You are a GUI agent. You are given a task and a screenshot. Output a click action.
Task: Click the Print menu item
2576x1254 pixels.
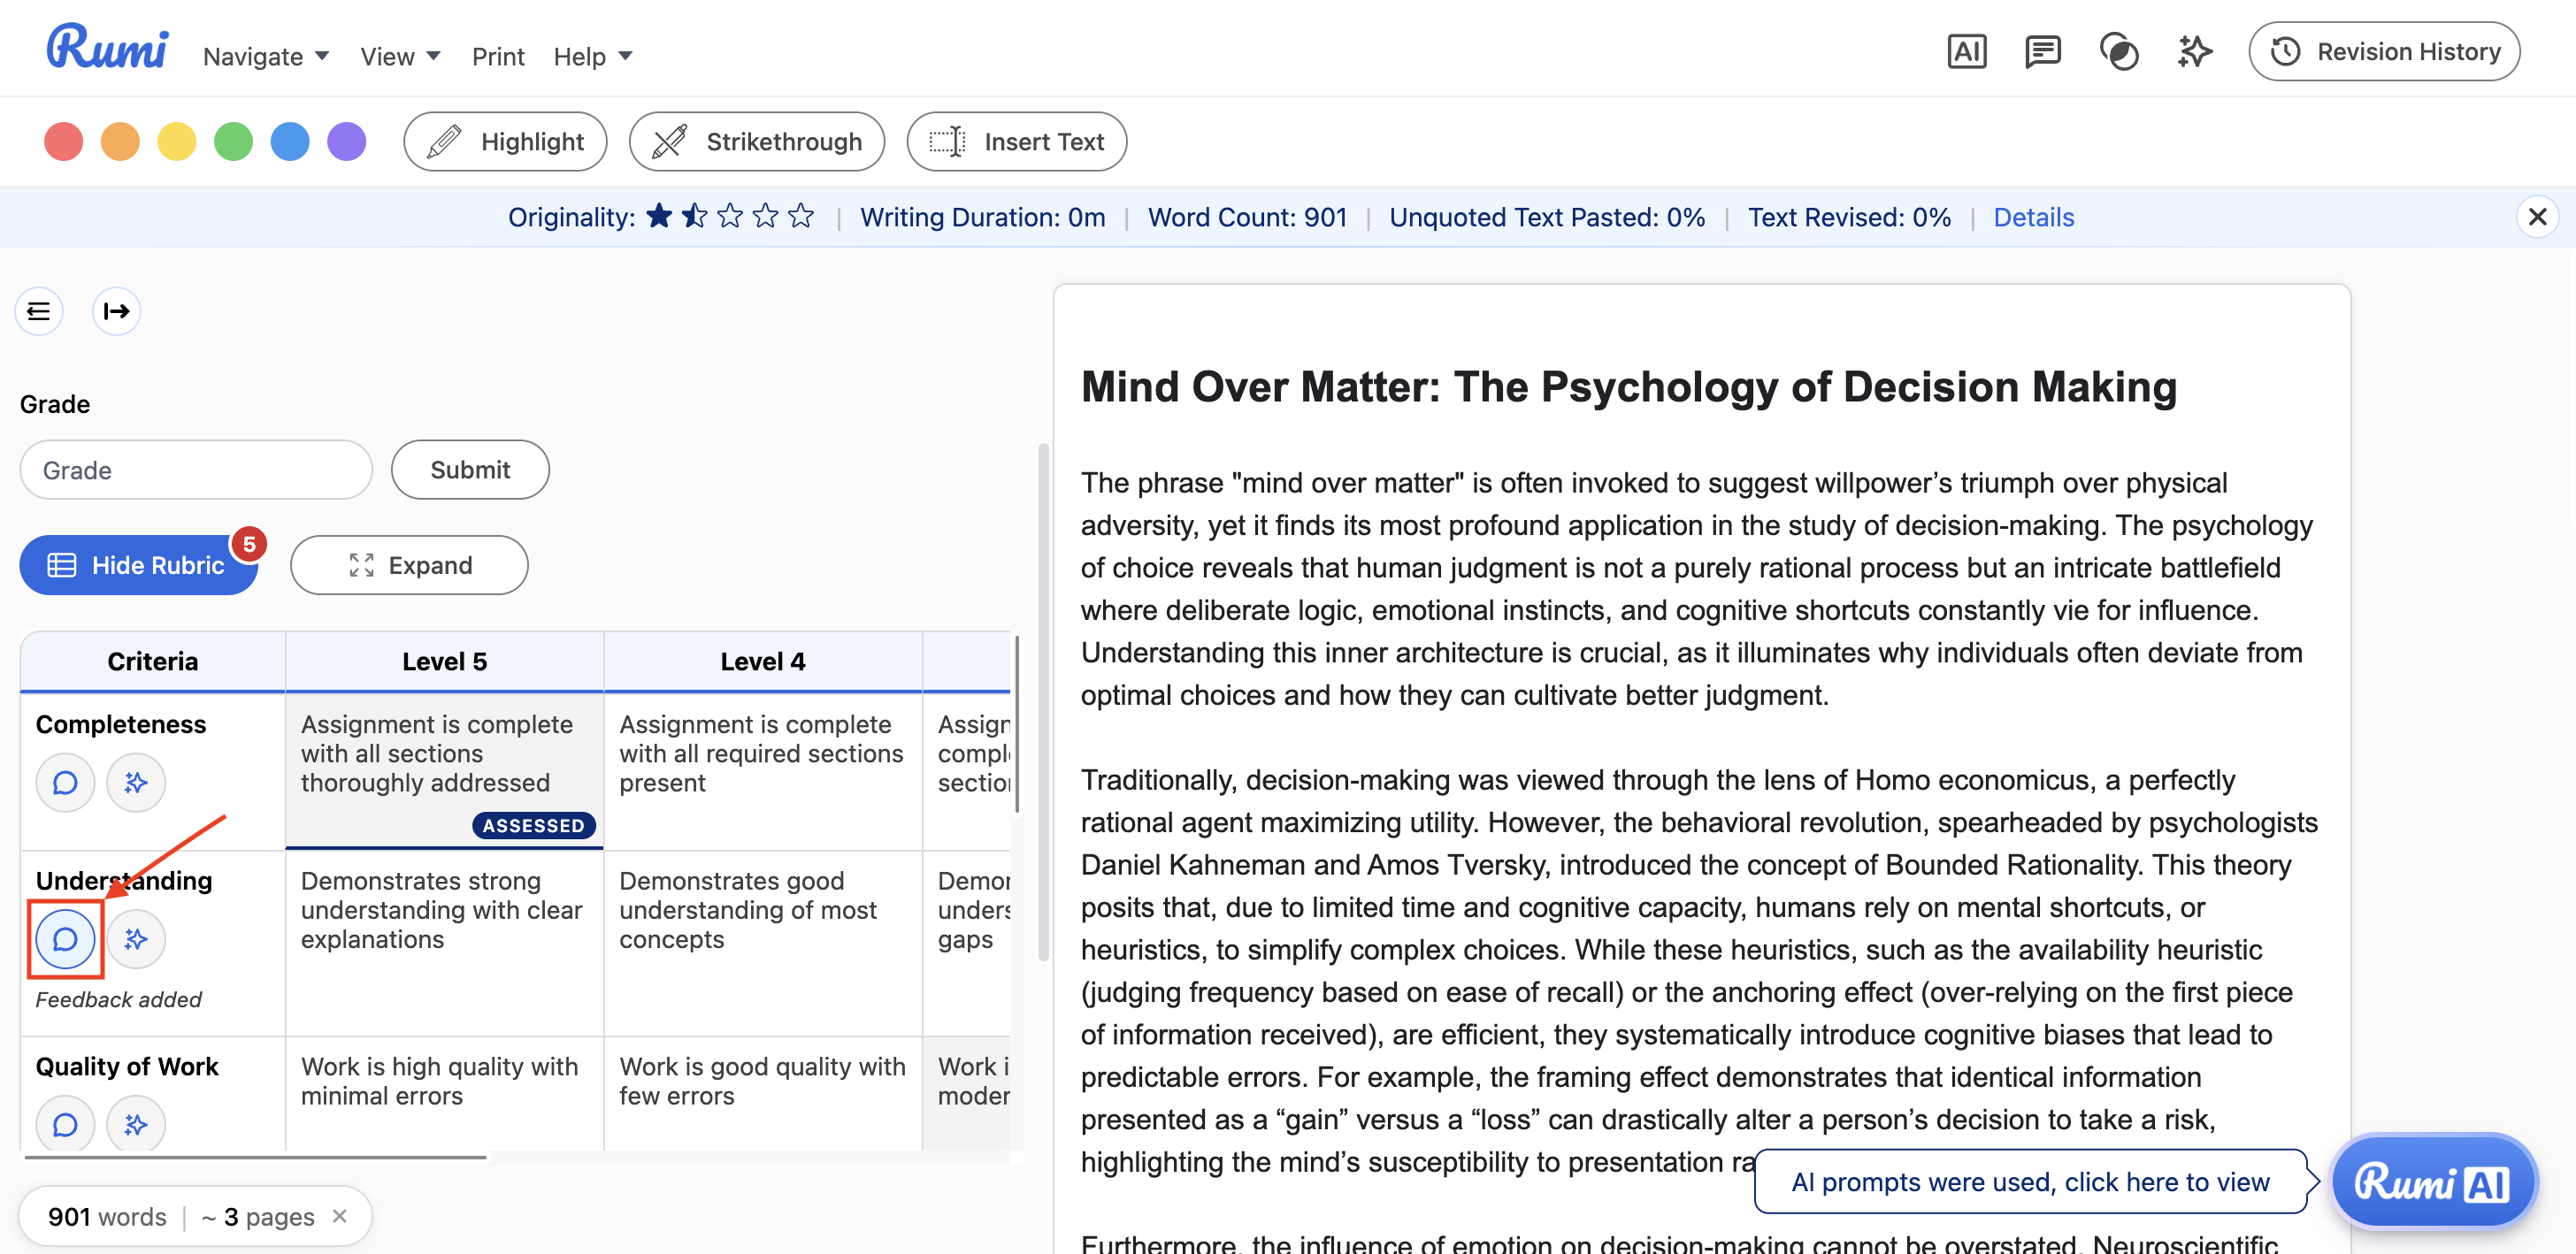(498, 57)
